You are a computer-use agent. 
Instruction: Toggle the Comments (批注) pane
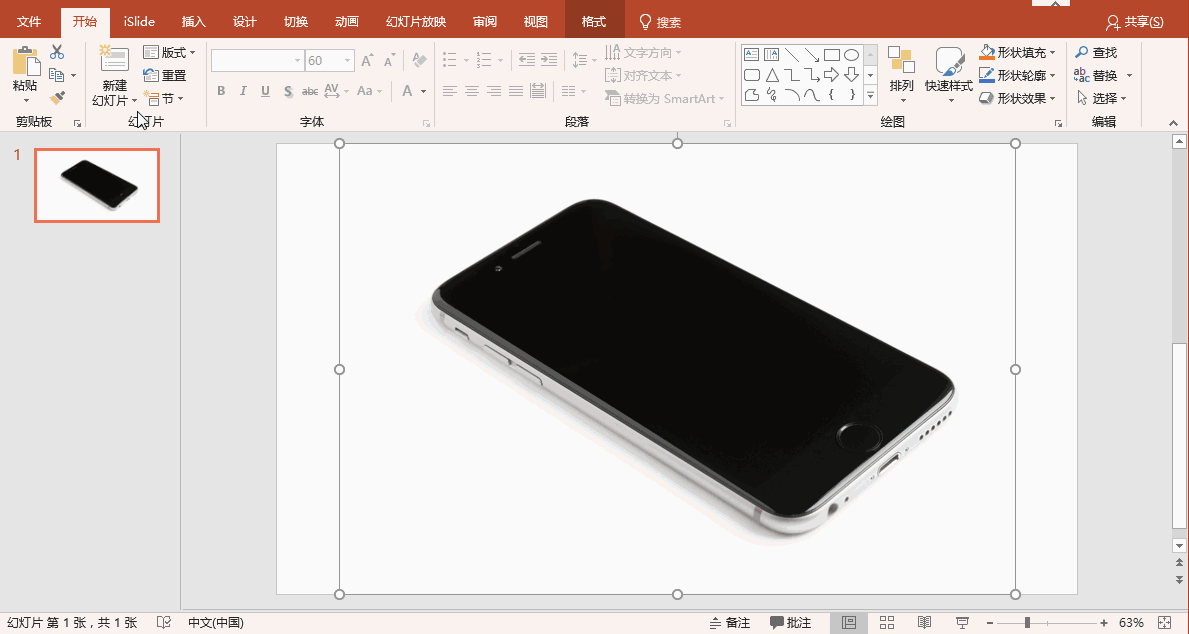(790, 623)
